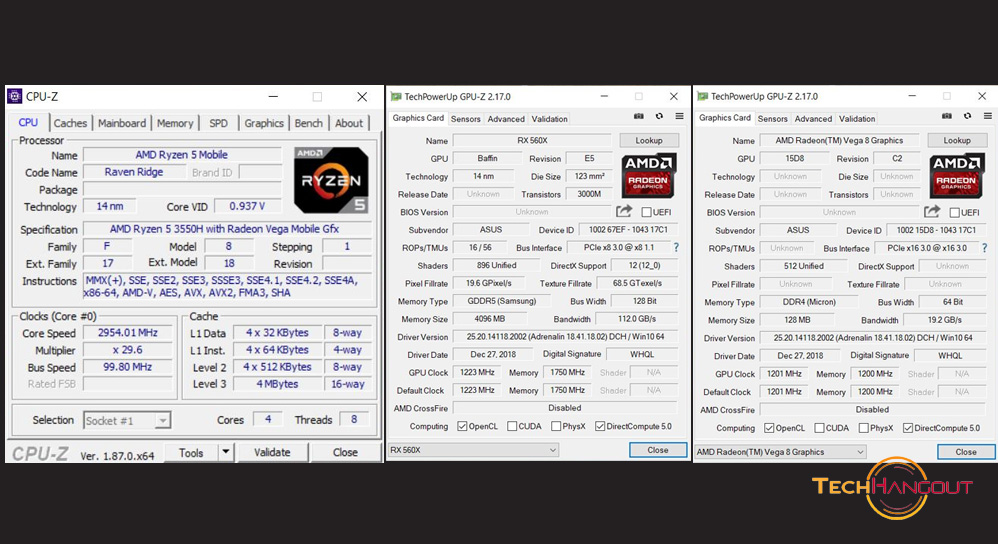Switch to the Mainboard tab in CPU-Z

coord(122,123)
